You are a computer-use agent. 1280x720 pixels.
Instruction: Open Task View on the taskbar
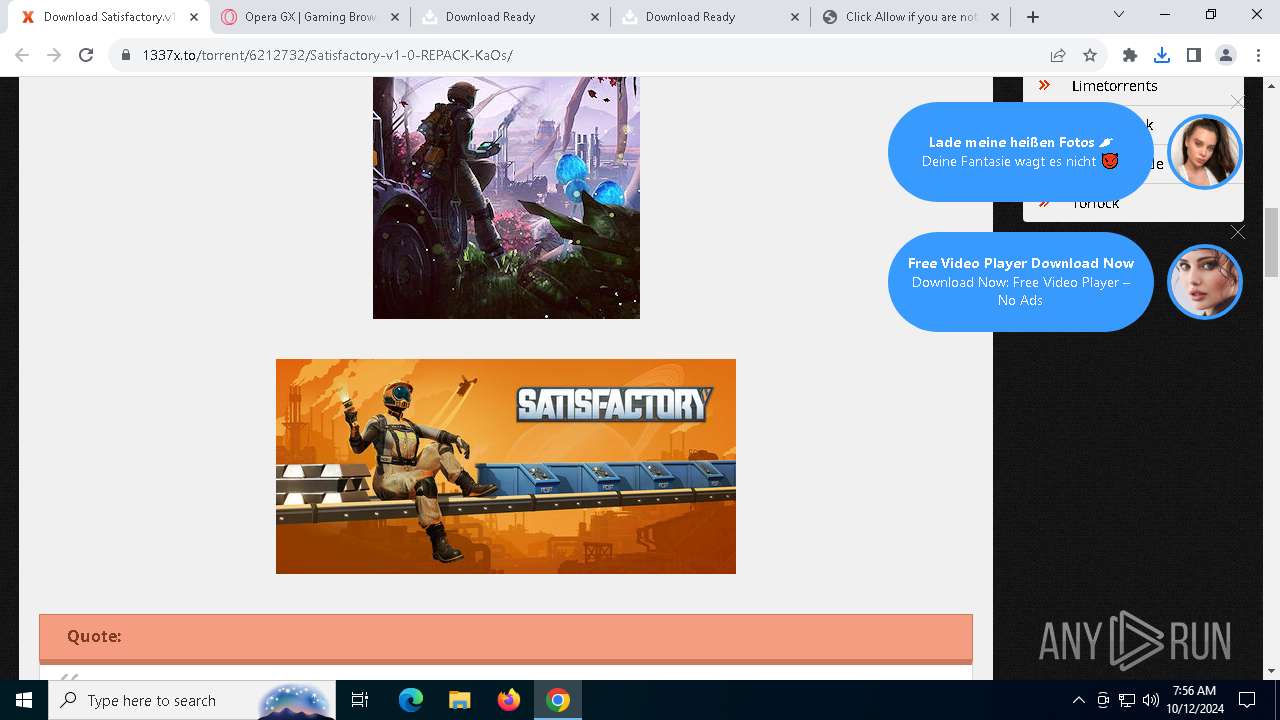360,700
